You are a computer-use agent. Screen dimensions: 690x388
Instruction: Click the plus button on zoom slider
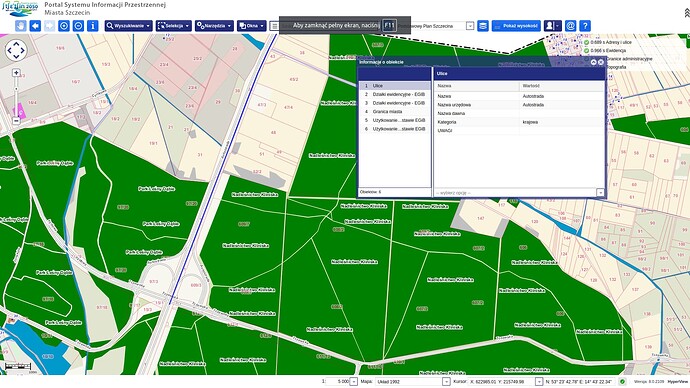[x=16, y=73]
